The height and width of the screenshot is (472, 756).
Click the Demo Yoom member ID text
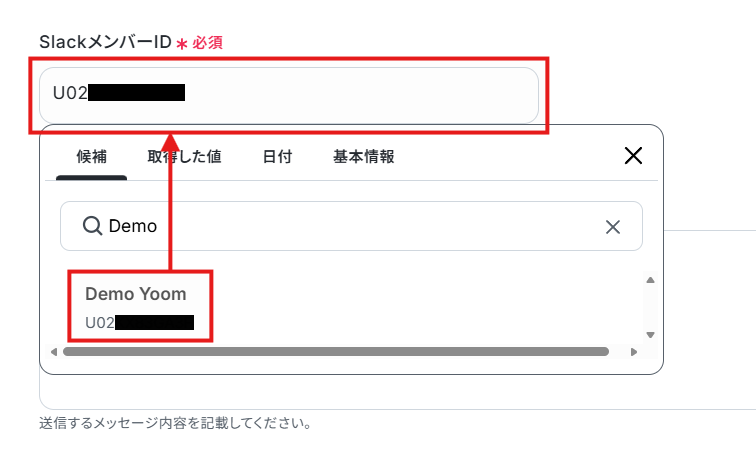[x=139, y=323]
